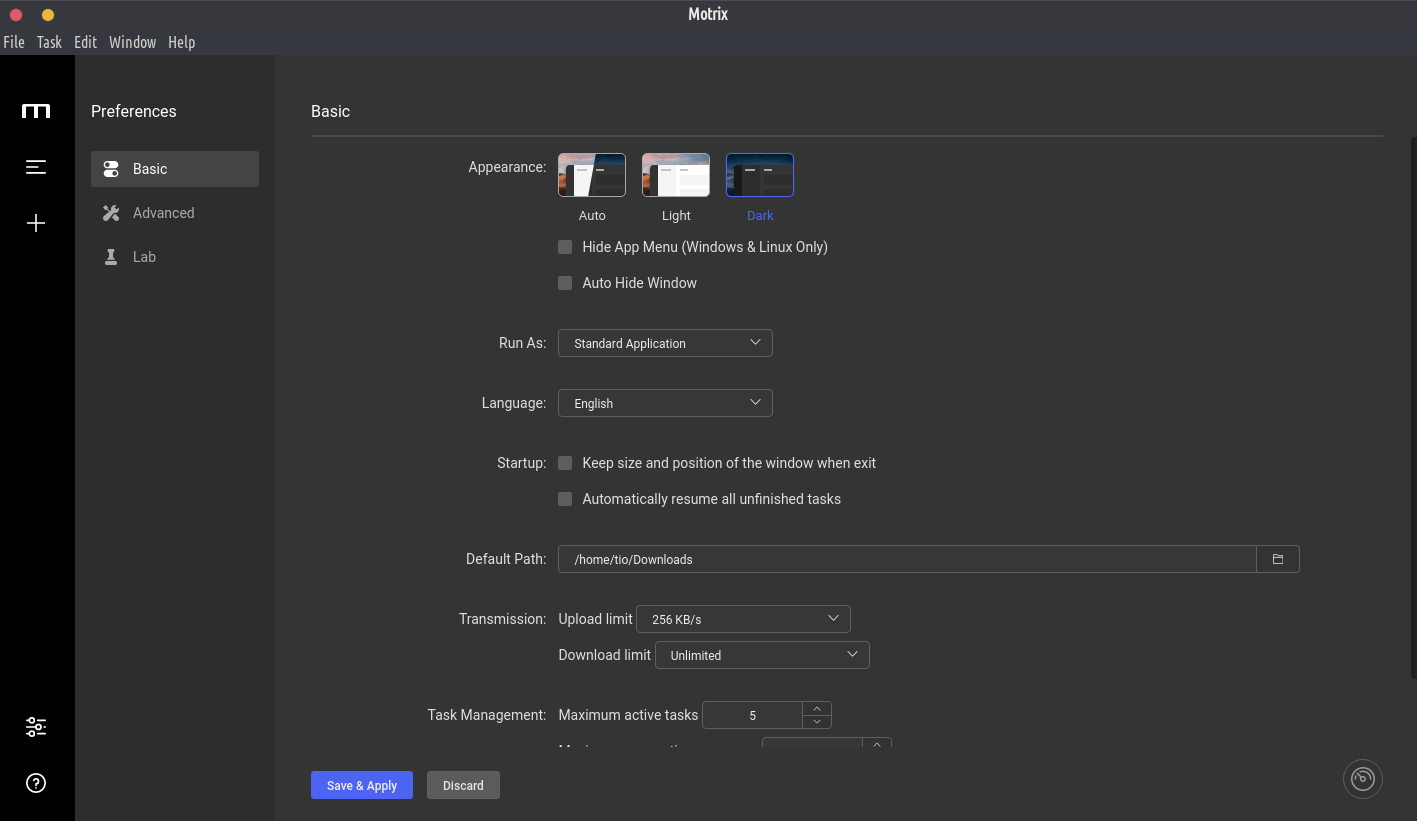The width and height of the screenshot is (1417, 821).
Task: Open the Upload limit dropdown
Action: (x=743, y=619)
